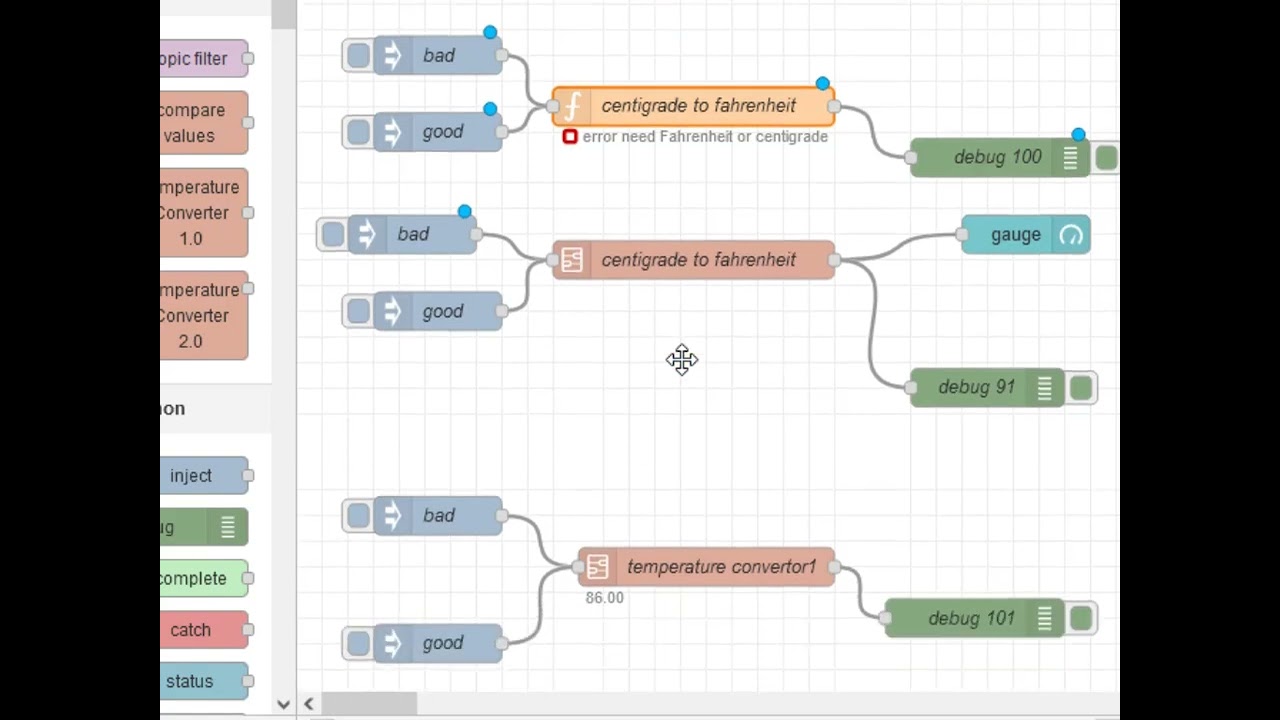Click the canvas horizontal scrollbar left arrow
1280x720 pixels.
(308, 704)
